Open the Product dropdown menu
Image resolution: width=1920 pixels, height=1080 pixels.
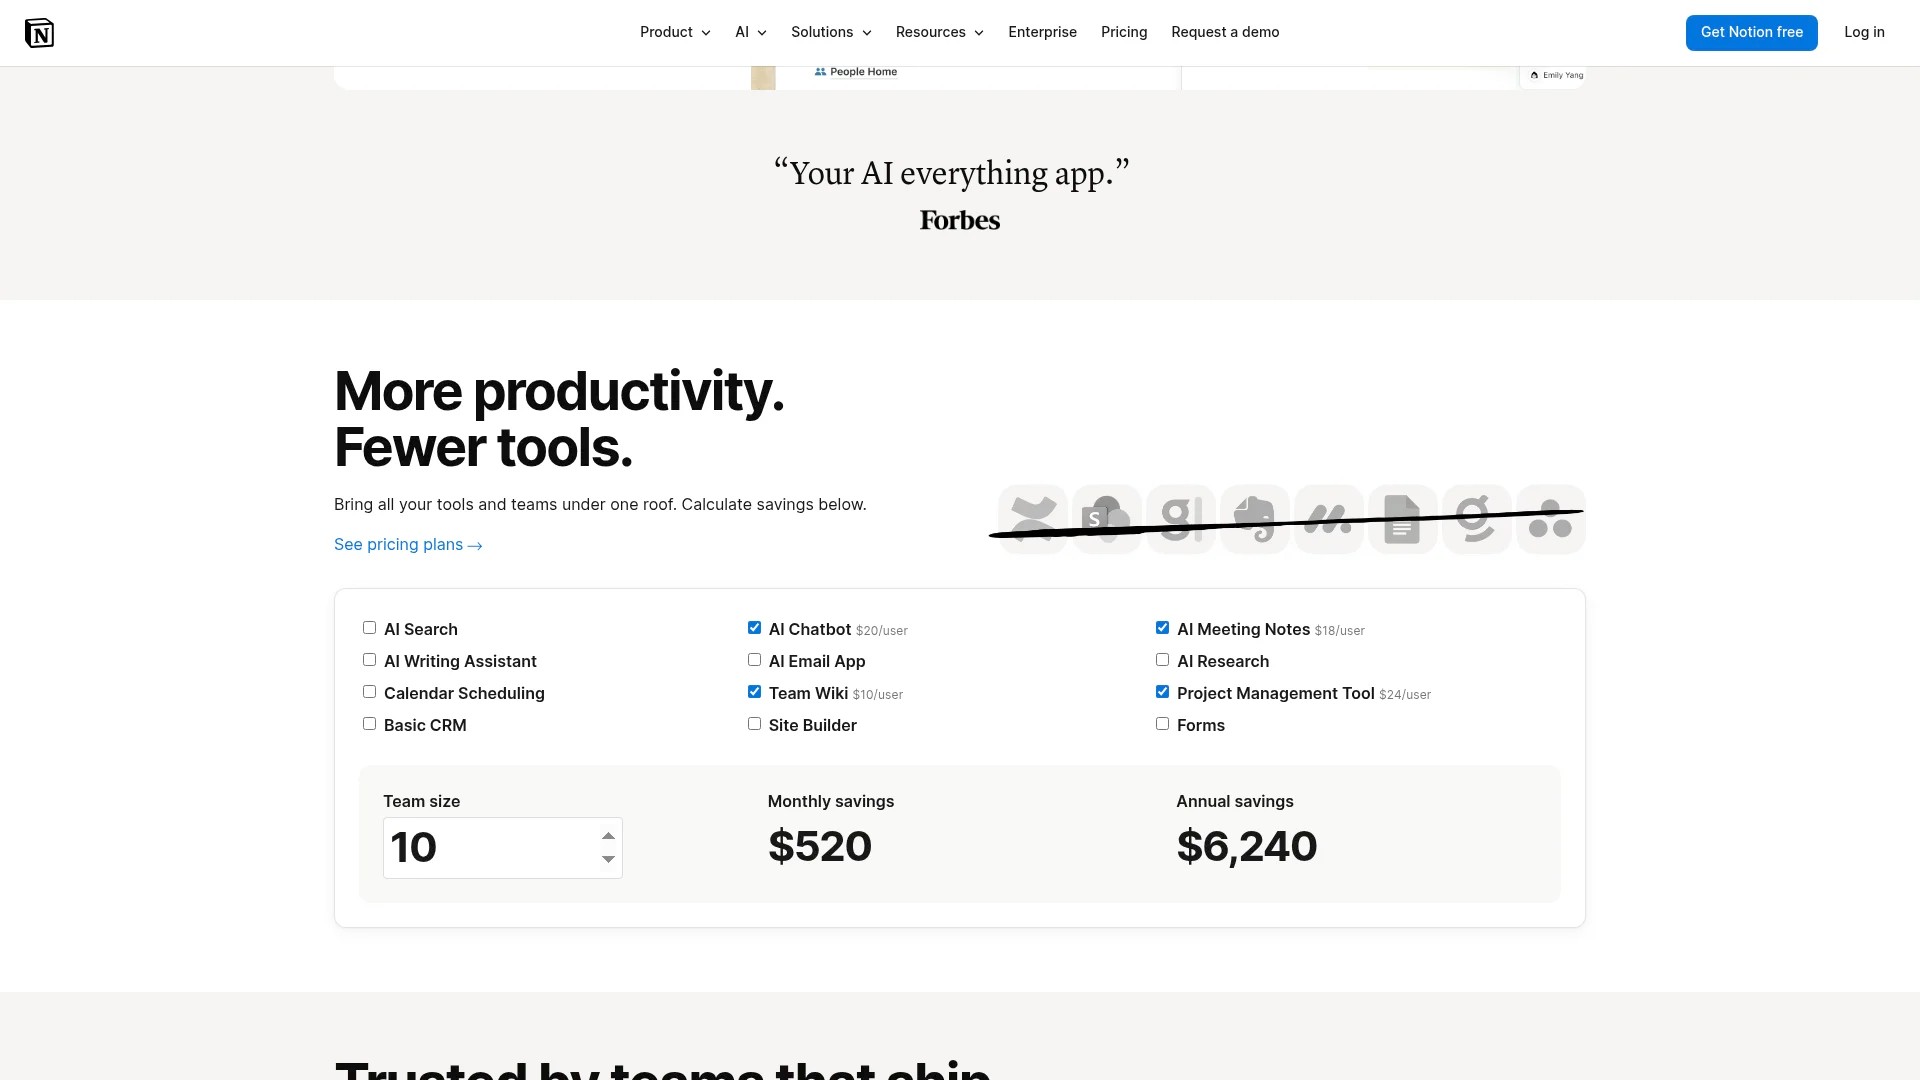pos(675,32)
